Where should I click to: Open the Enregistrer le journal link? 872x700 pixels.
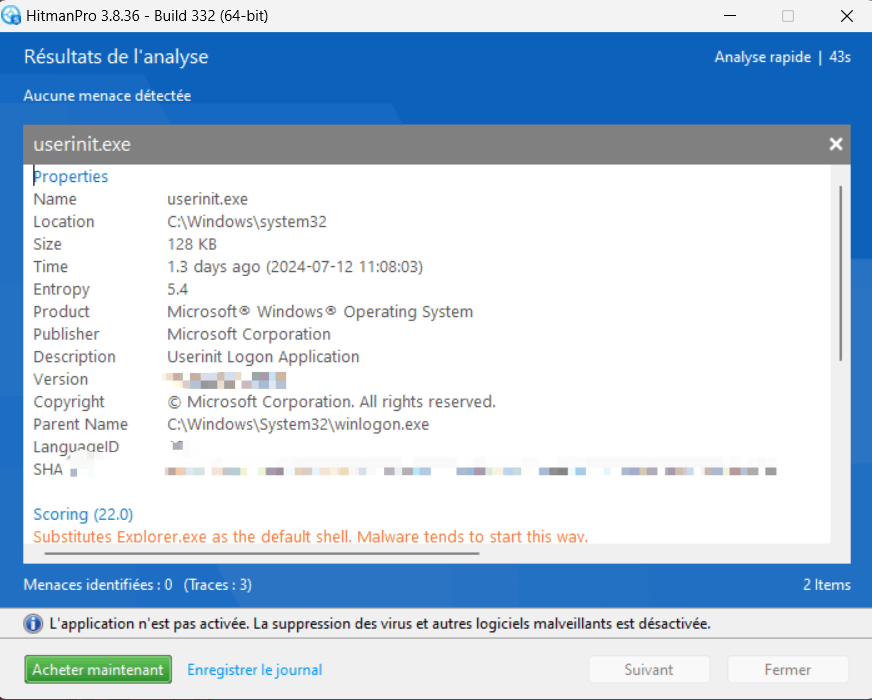click(x=255, y=670)
